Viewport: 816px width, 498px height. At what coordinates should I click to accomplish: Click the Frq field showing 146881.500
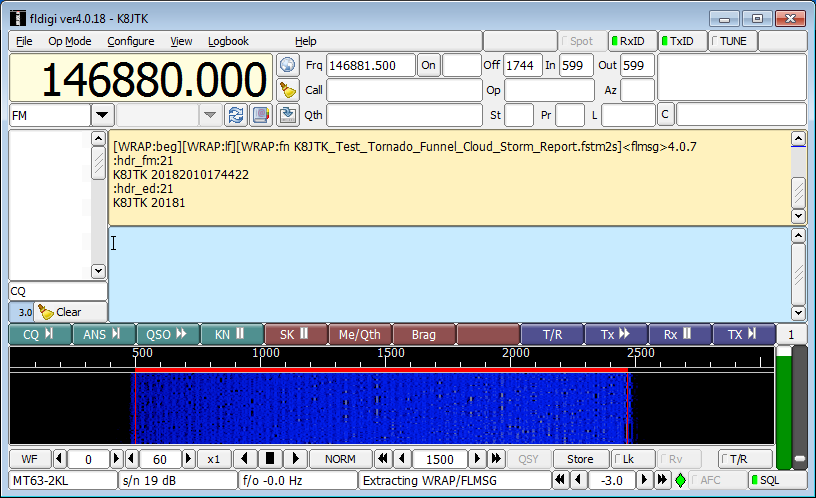coord(371,66)
